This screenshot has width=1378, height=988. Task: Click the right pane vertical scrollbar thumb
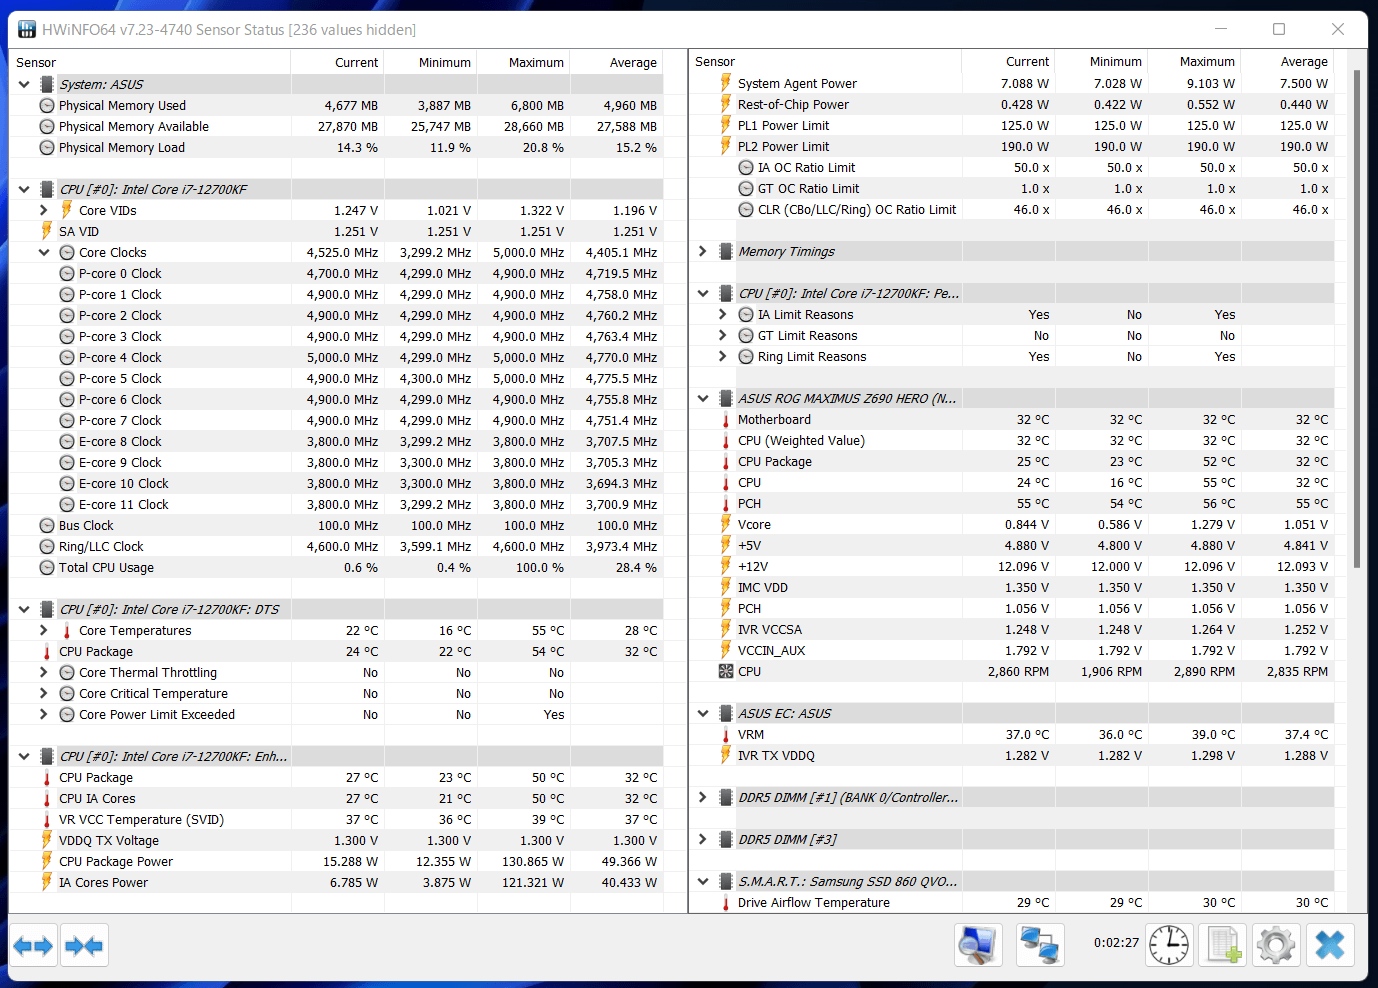pos(1356,320)
